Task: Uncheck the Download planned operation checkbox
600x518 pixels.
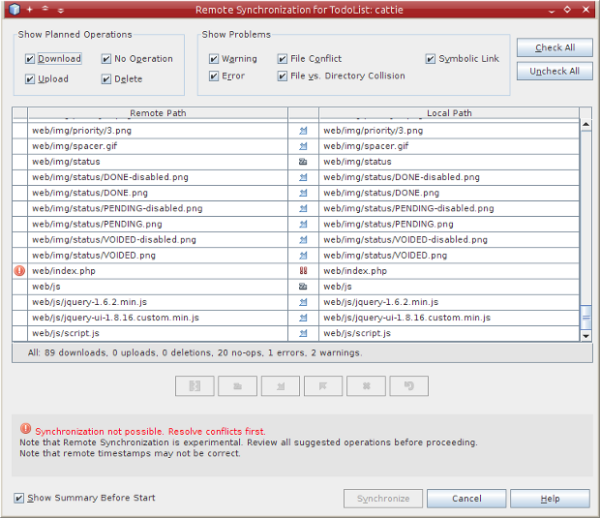Action: point(31,59)
